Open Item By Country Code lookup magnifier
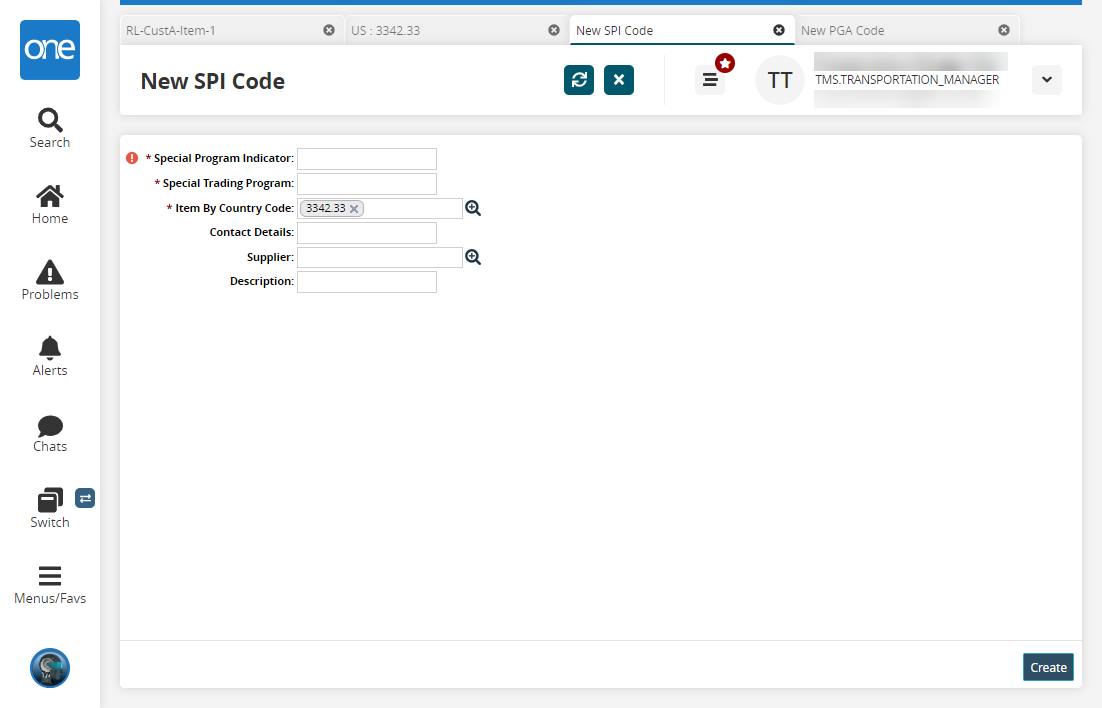 click(473, 208)
